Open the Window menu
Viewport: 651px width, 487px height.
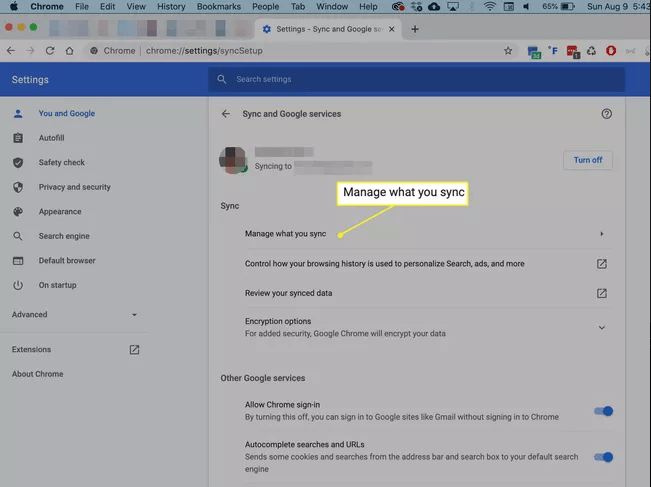pos(332,6)
